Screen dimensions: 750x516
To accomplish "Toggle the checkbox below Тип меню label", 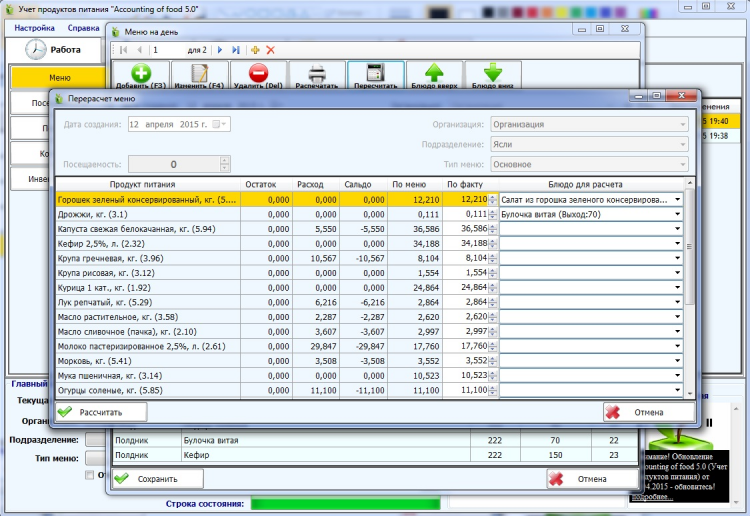I will [91, 475].
